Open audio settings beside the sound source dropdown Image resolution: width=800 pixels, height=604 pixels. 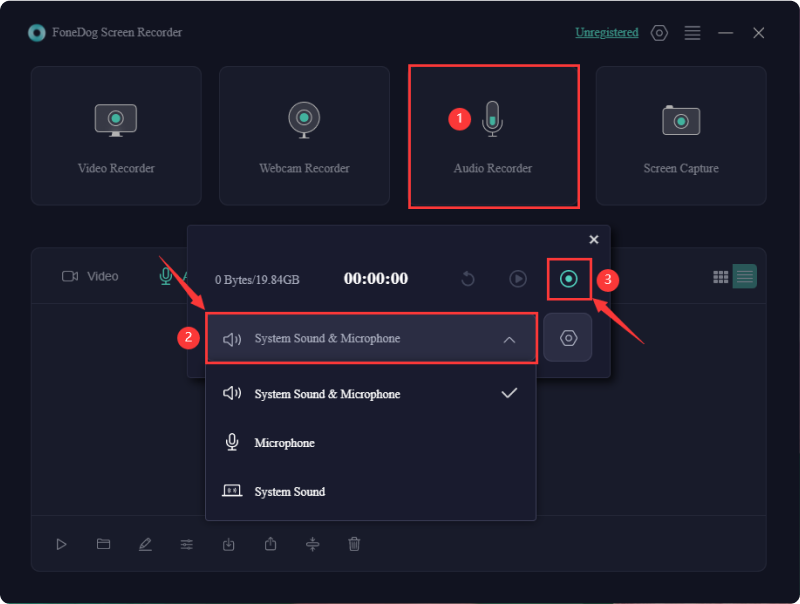pos(568,338)
